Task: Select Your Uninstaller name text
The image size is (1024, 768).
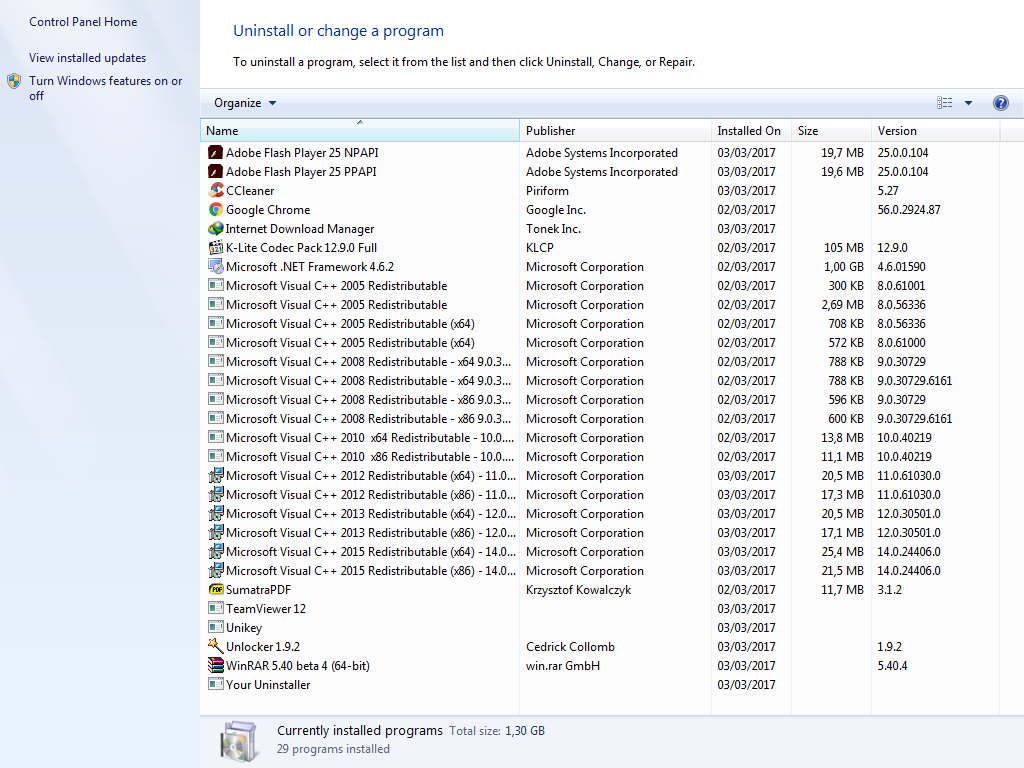Action: tap(268, 684)
